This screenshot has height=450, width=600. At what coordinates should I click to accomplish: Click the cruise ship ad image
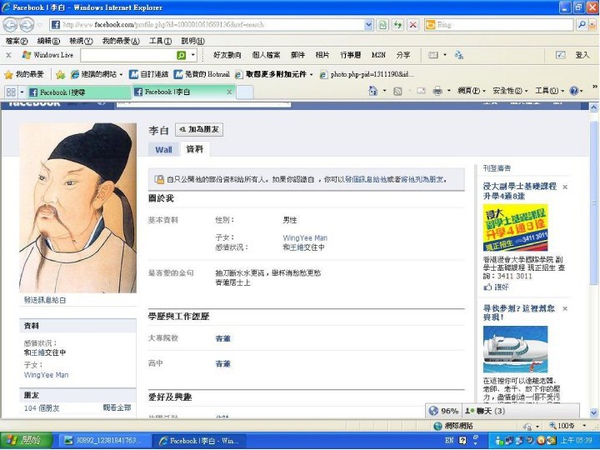[x=515, y=349]
